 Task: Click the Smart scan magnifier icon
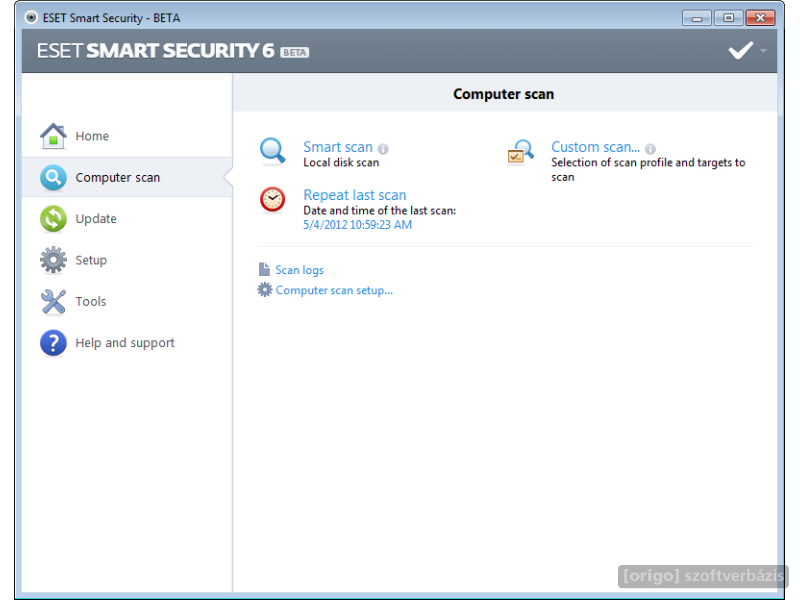272,151
